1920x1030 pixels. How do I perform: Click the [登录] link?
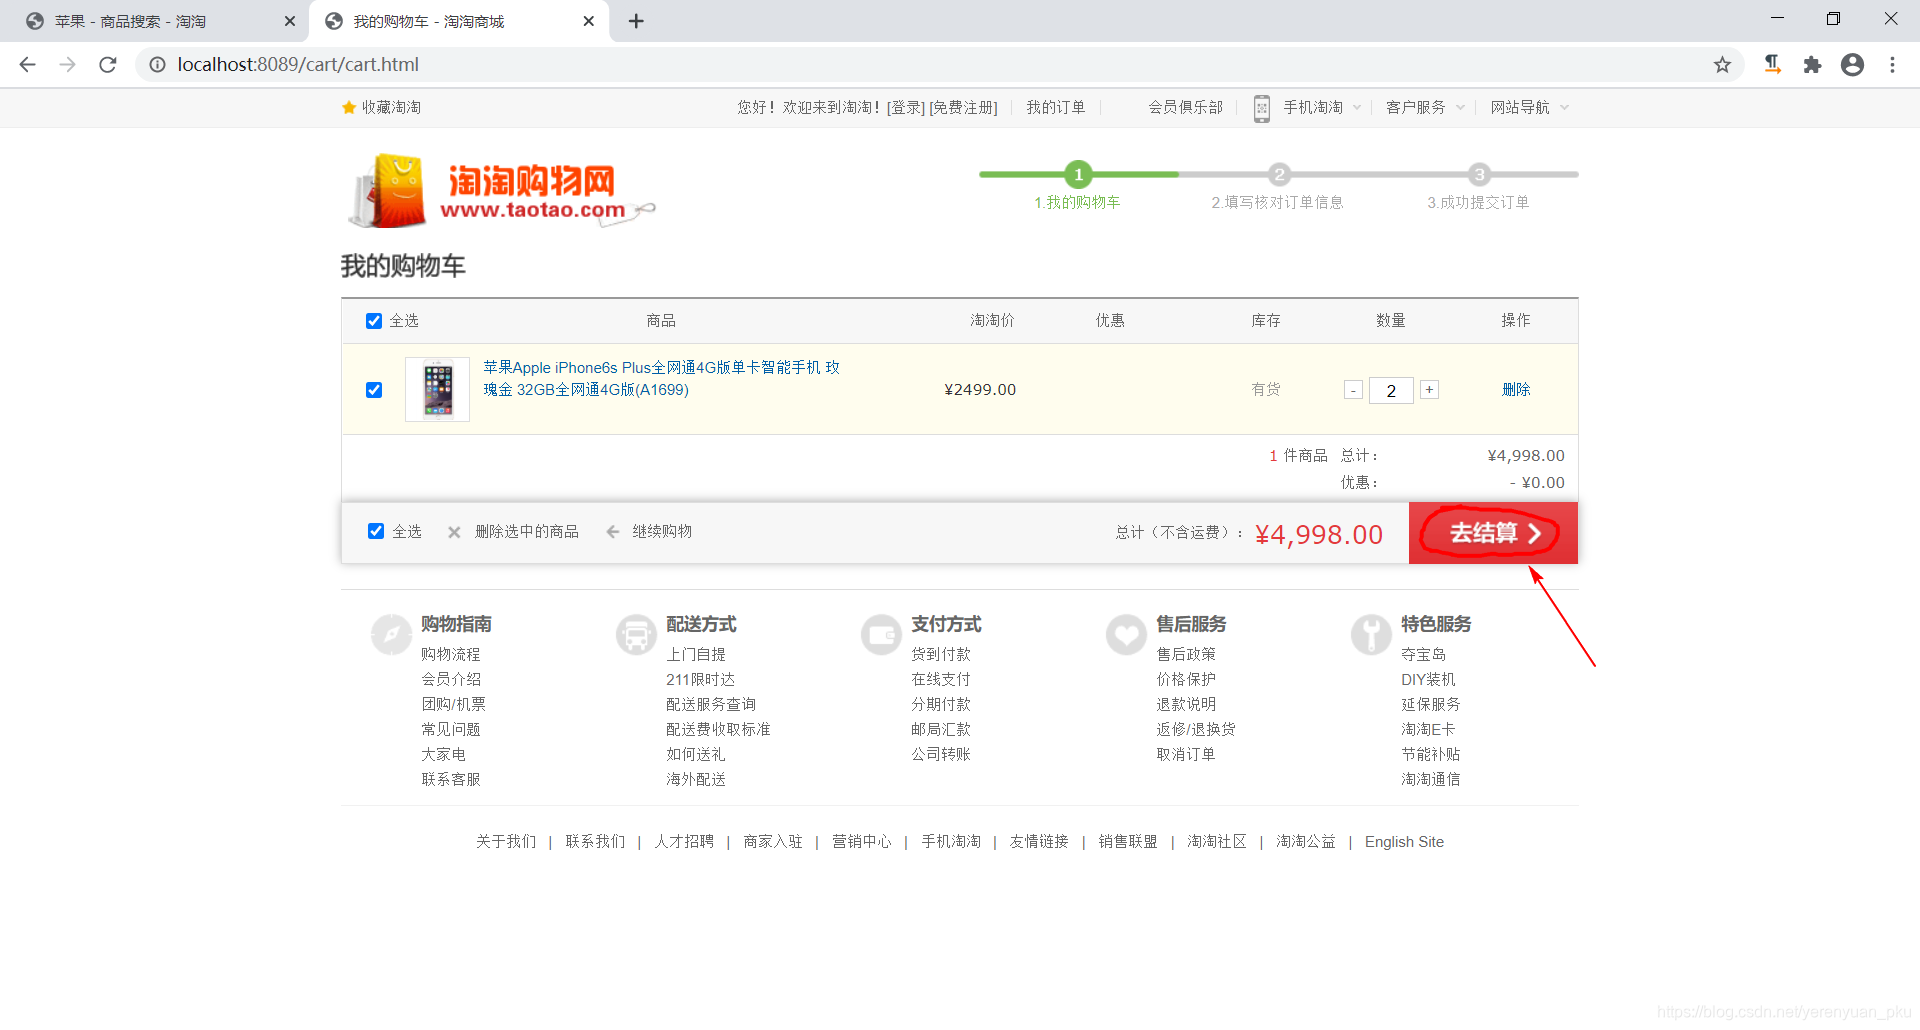point(906,107)
